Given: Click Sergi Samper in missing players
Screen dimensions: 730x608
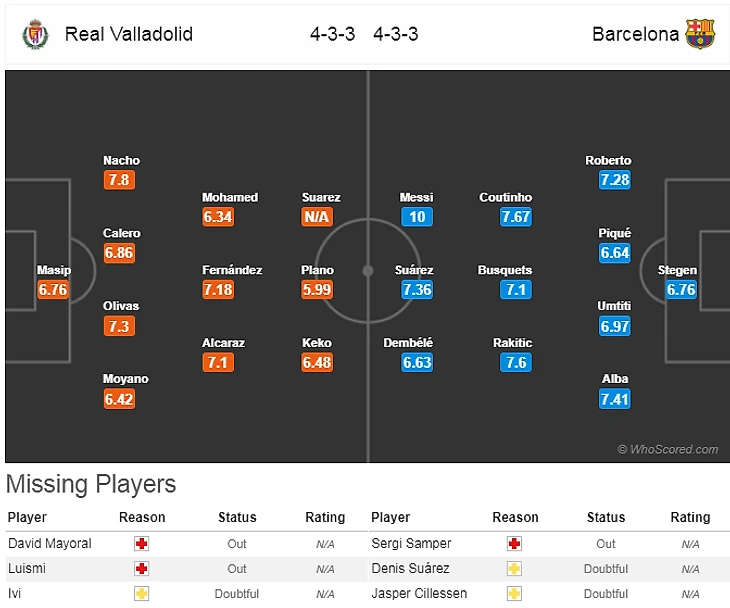Looking at the screenshot, I should pos(411,544).
